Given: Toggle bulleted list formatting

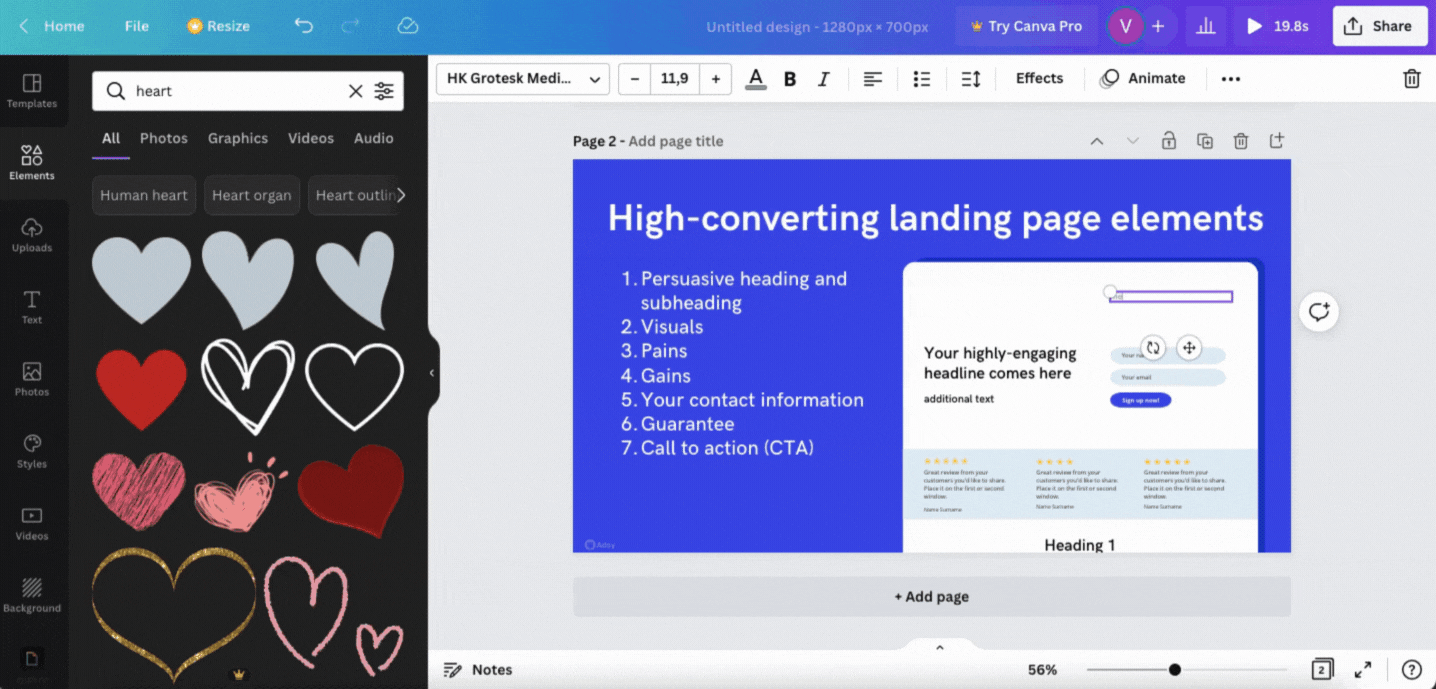Looking at the screenshot, I should [922, 79].
